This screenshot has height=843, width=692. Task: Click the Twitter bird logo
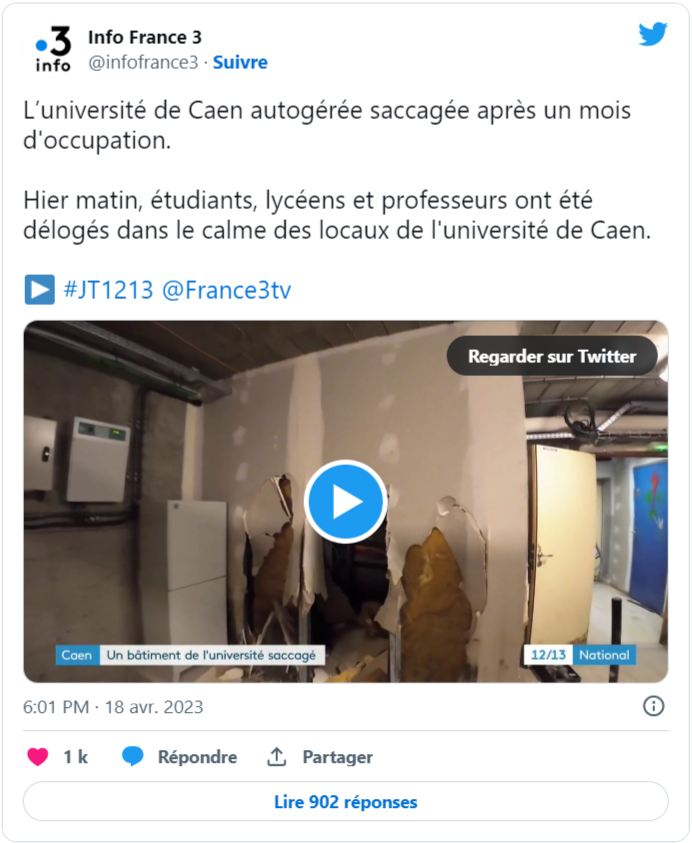pyautogui.click(x=653, y=34)
